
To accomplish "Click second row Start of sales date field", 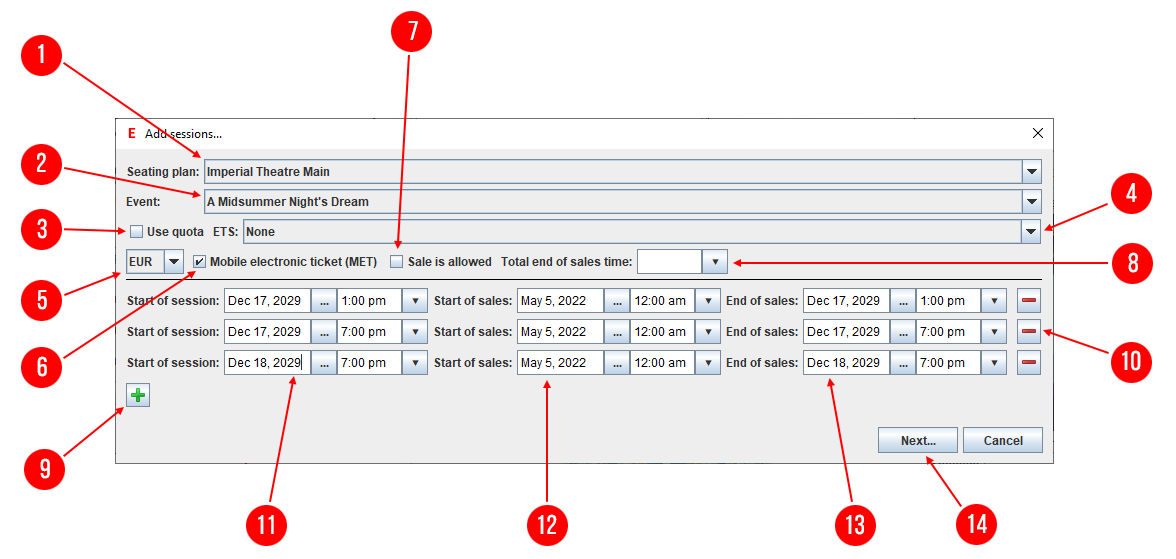I will [561, 332].
